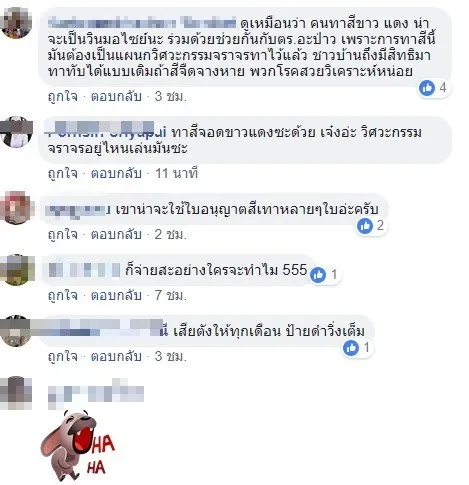Reply to the first comment via ตอบกลับ
The image size is (469, 485).
[116, 96]
